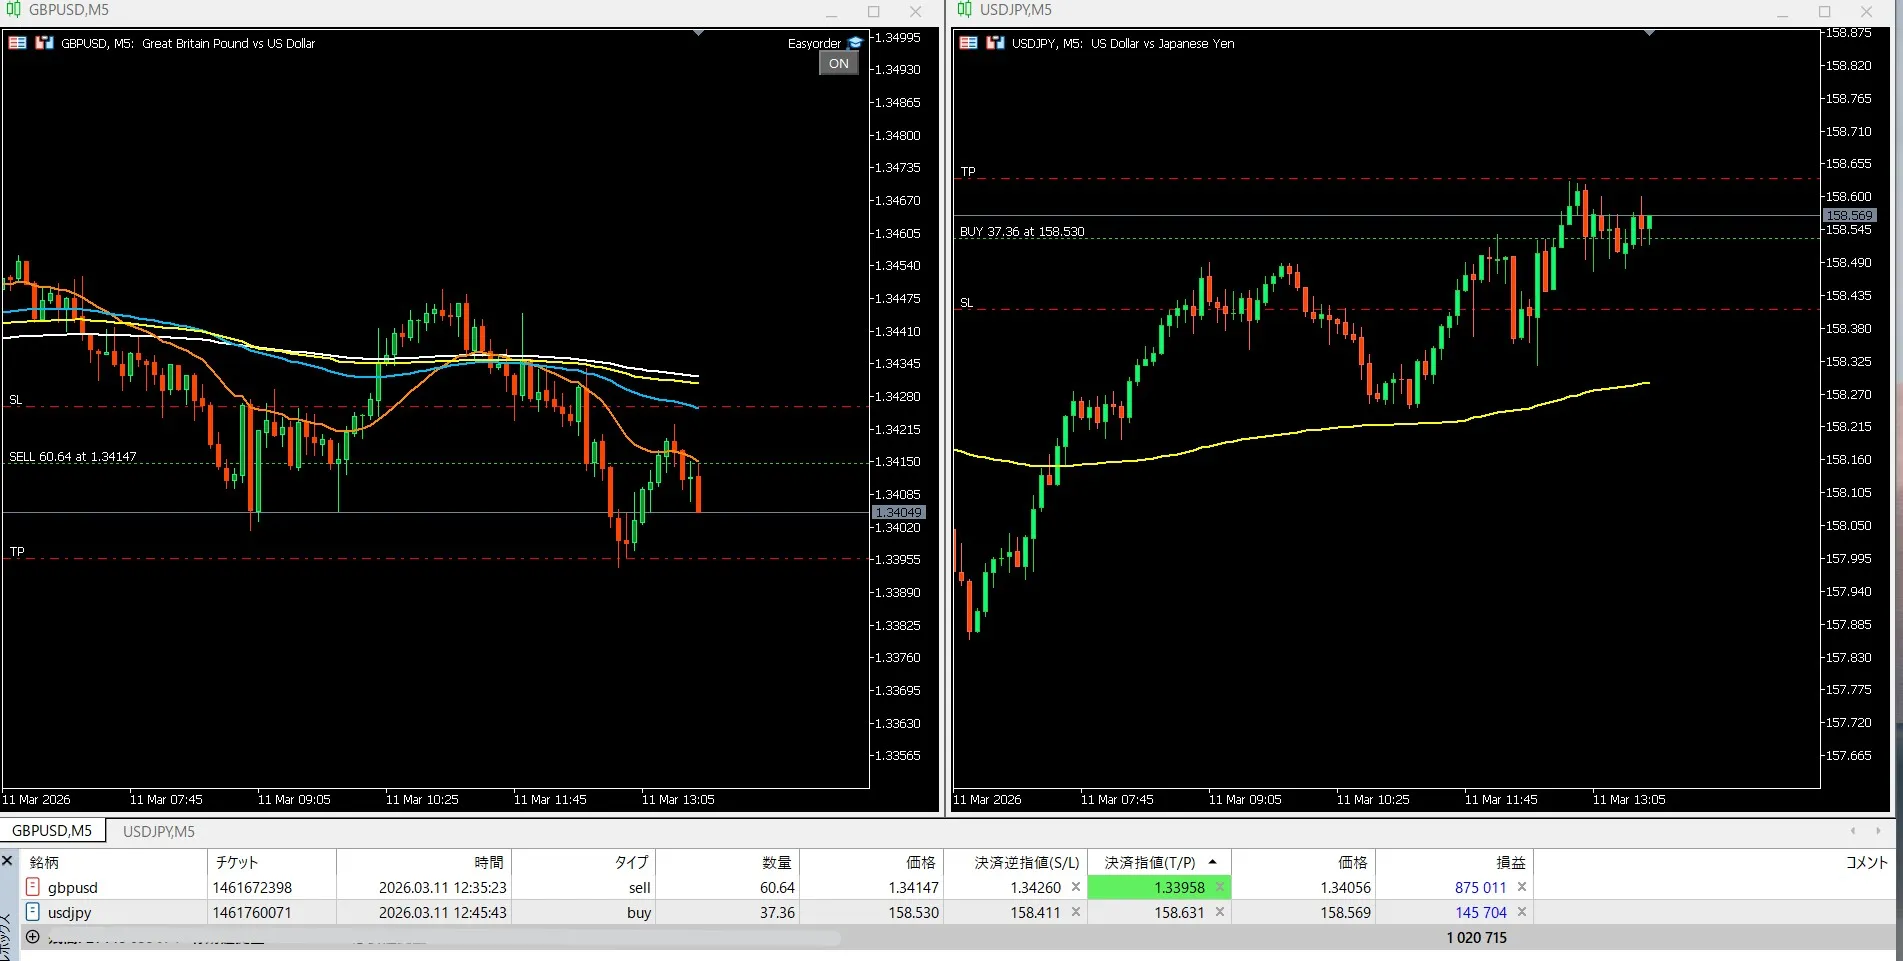1903x961 pixels.
Task: Remove take profit on usdjpy position
Action: (1220, 912)
